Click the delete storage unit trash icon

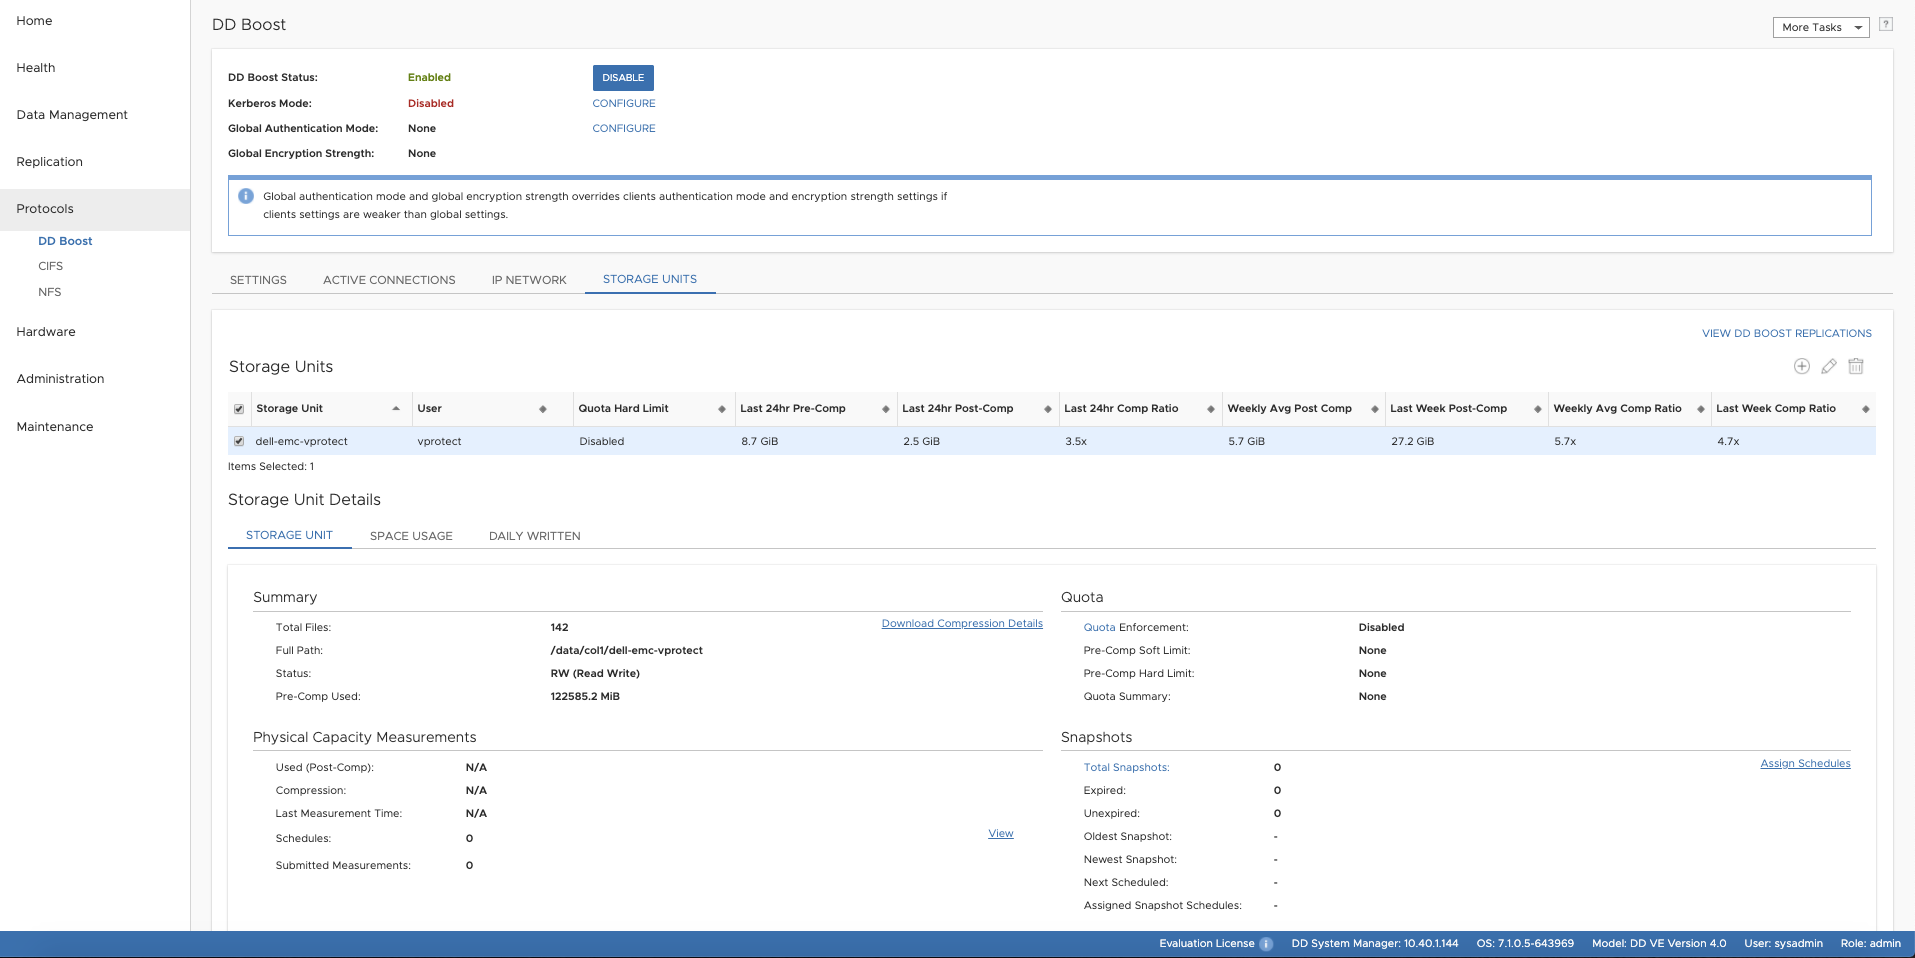pyautogui.click(x=1856, y=366)
